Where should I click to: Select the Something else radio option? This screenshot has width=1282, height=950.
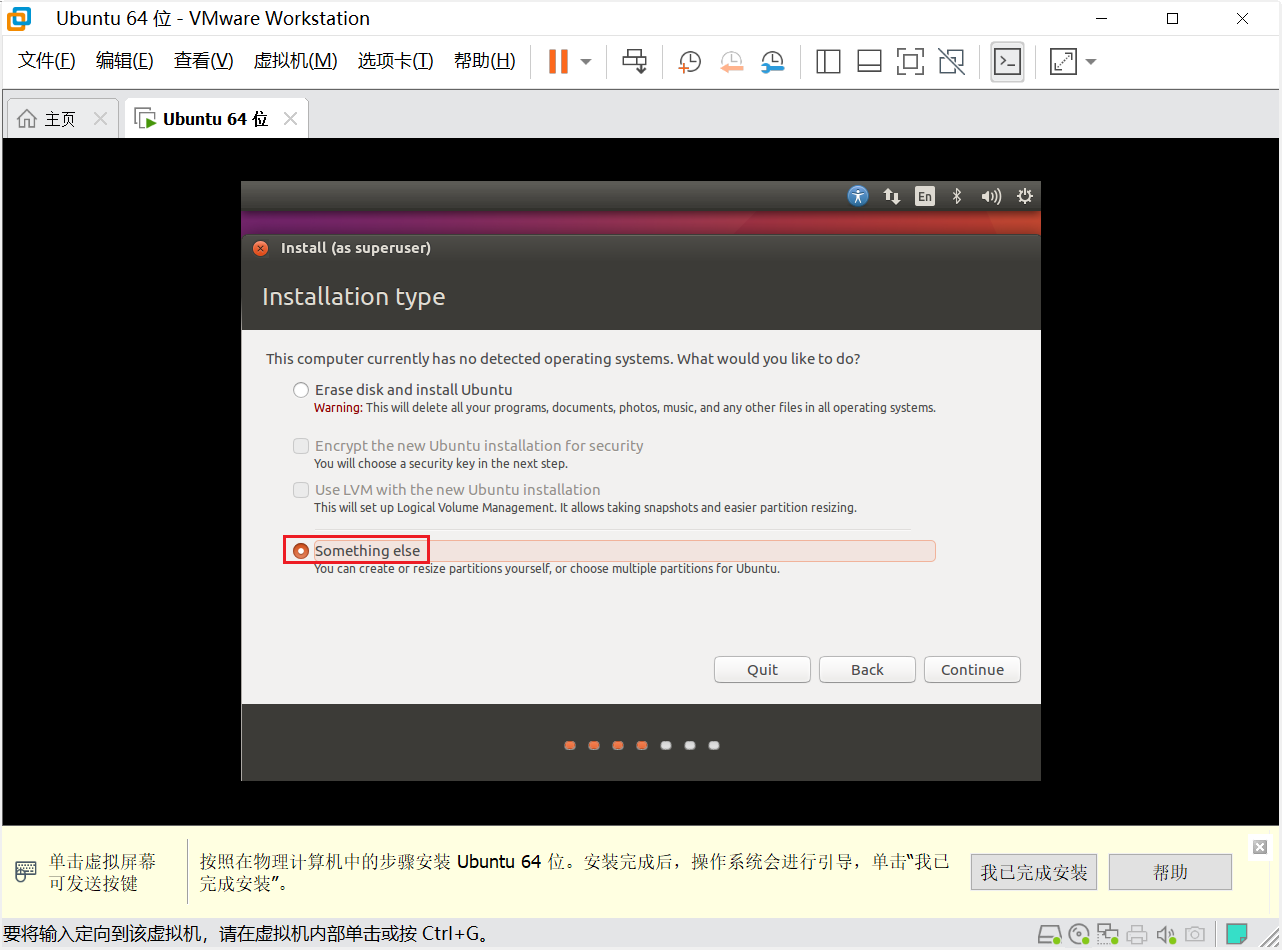click(301, 551)
